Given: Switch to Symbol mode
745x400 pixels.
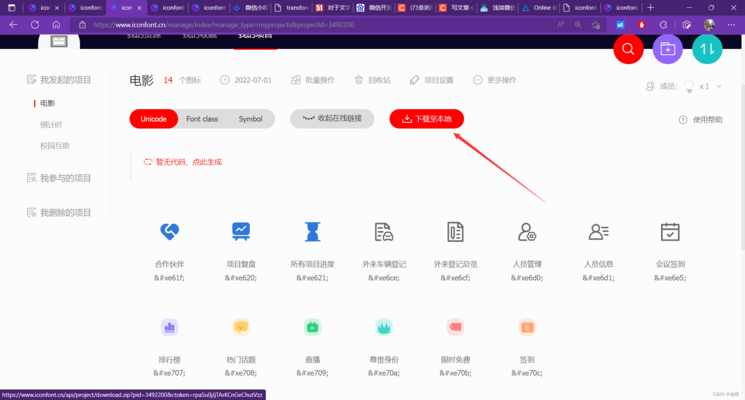Looking at the screenshot, I should click(250, 119).
